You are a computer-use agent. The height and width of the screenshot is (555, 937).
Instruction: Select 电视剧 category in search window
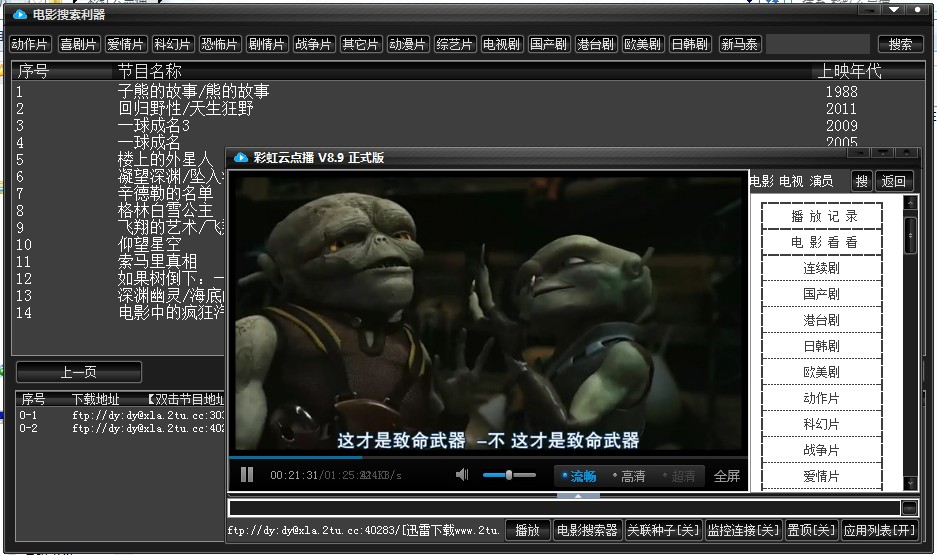coord(502,44)
